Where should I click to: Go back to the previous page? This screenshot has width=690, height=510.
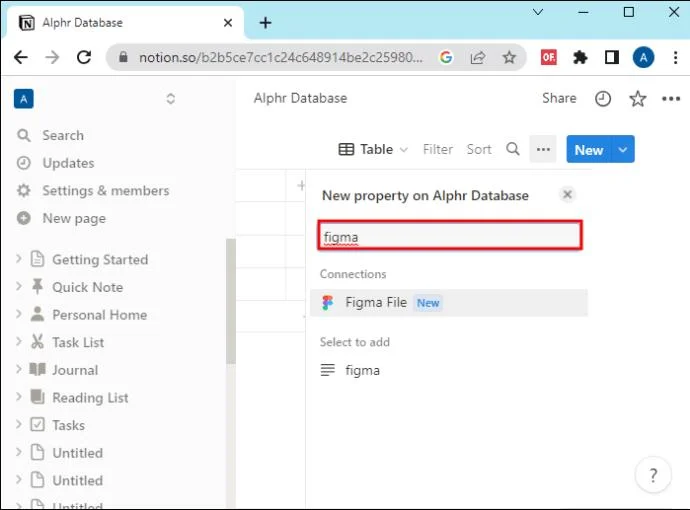coord(21,57)
